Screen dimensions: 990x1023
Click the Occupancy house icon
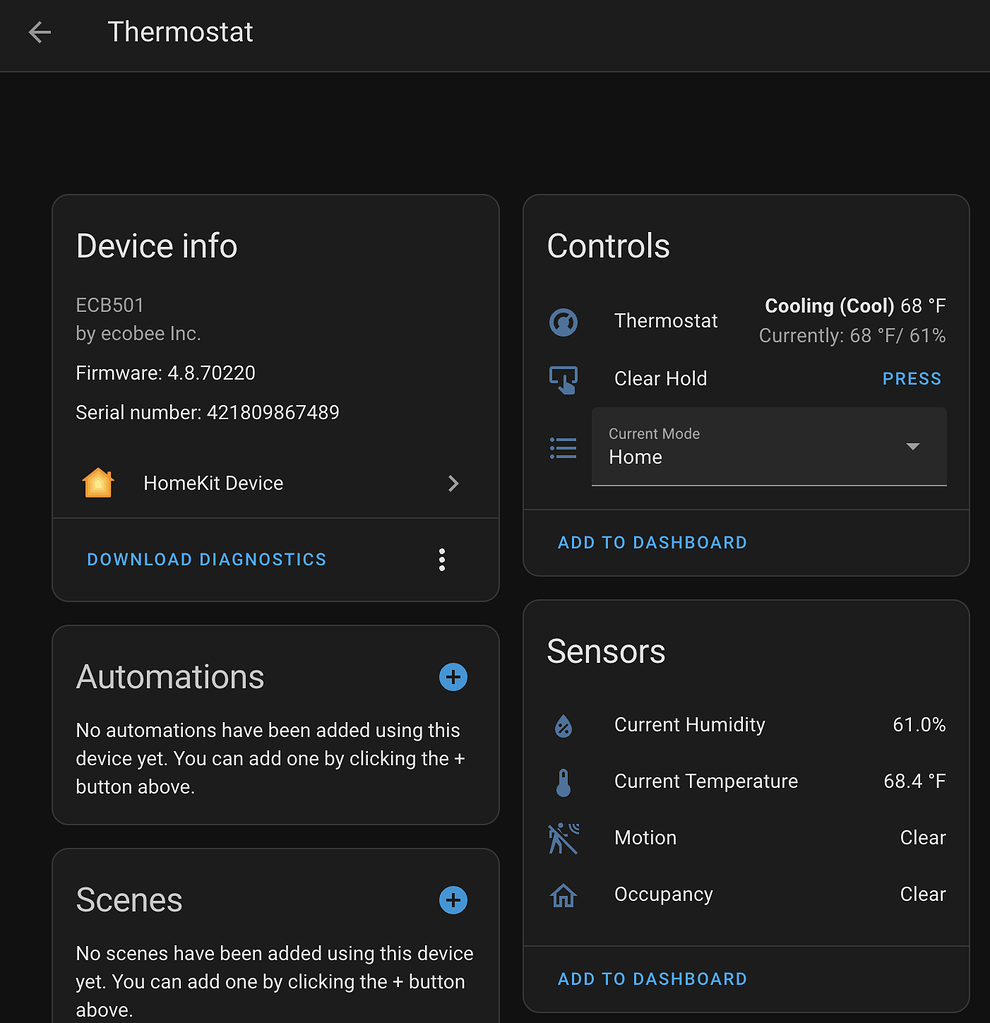[563, 895]
